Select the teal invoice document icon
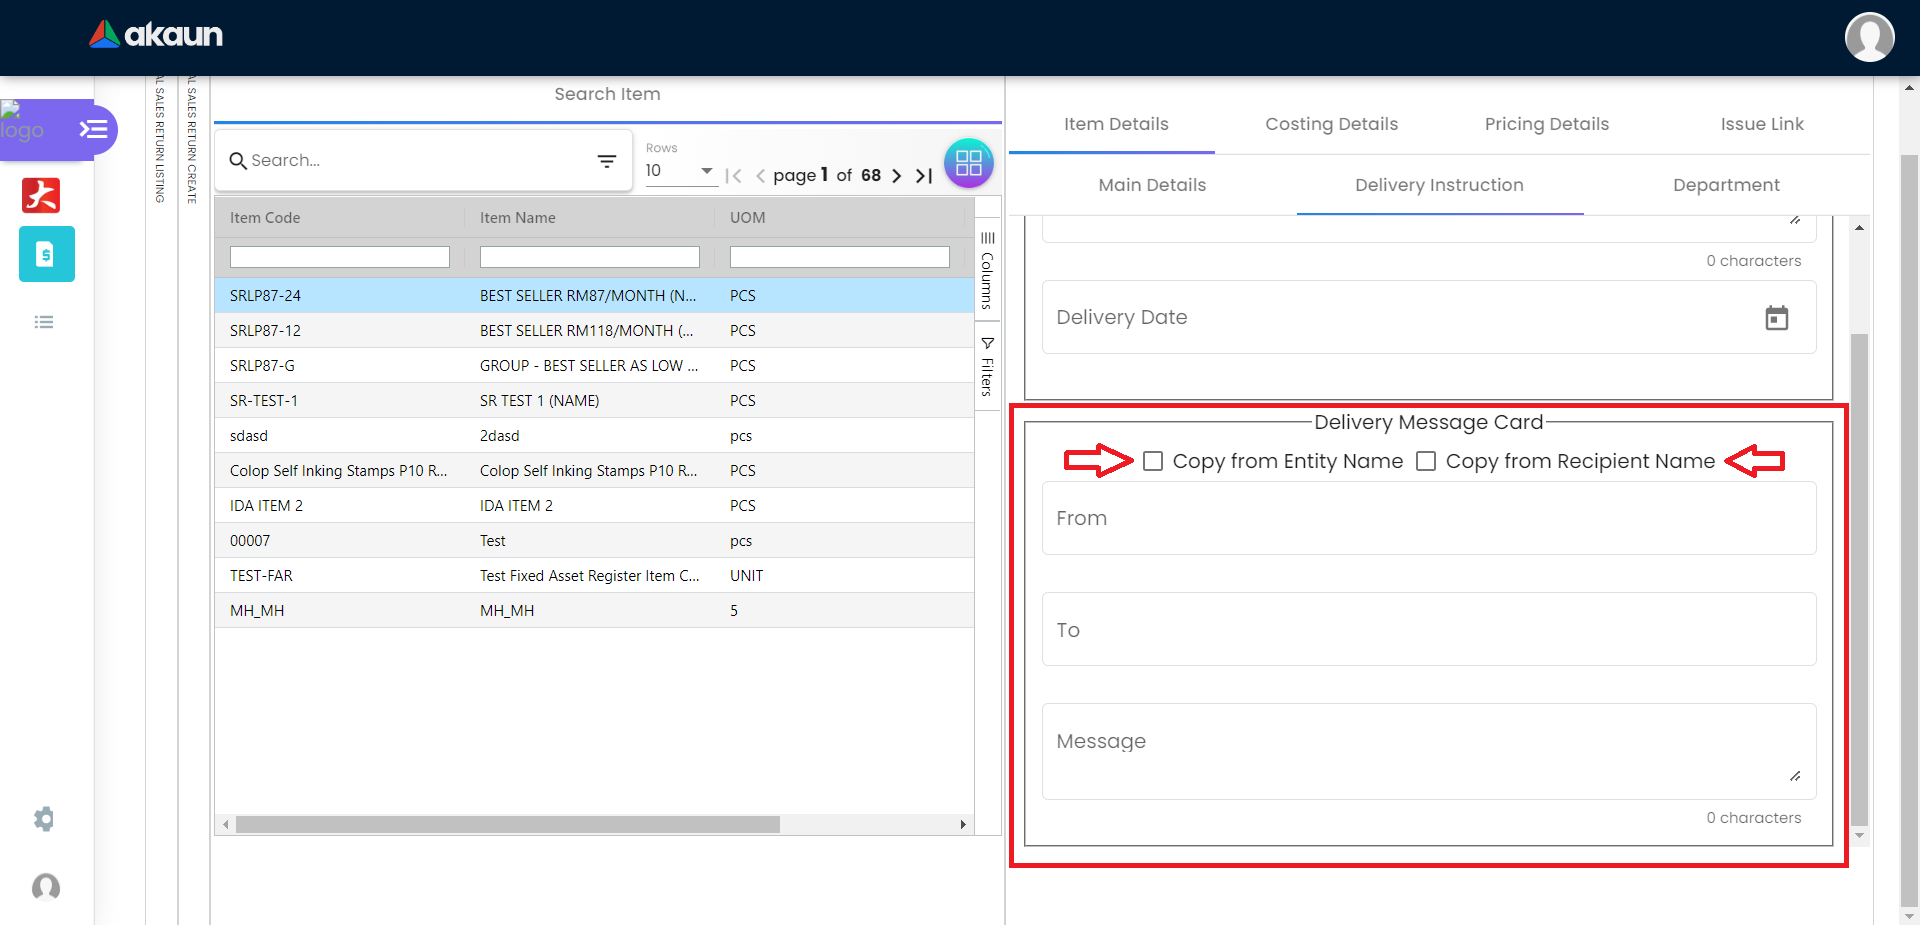The width and height of the screenshot is (1920, 925). click(x=46, y=254)
